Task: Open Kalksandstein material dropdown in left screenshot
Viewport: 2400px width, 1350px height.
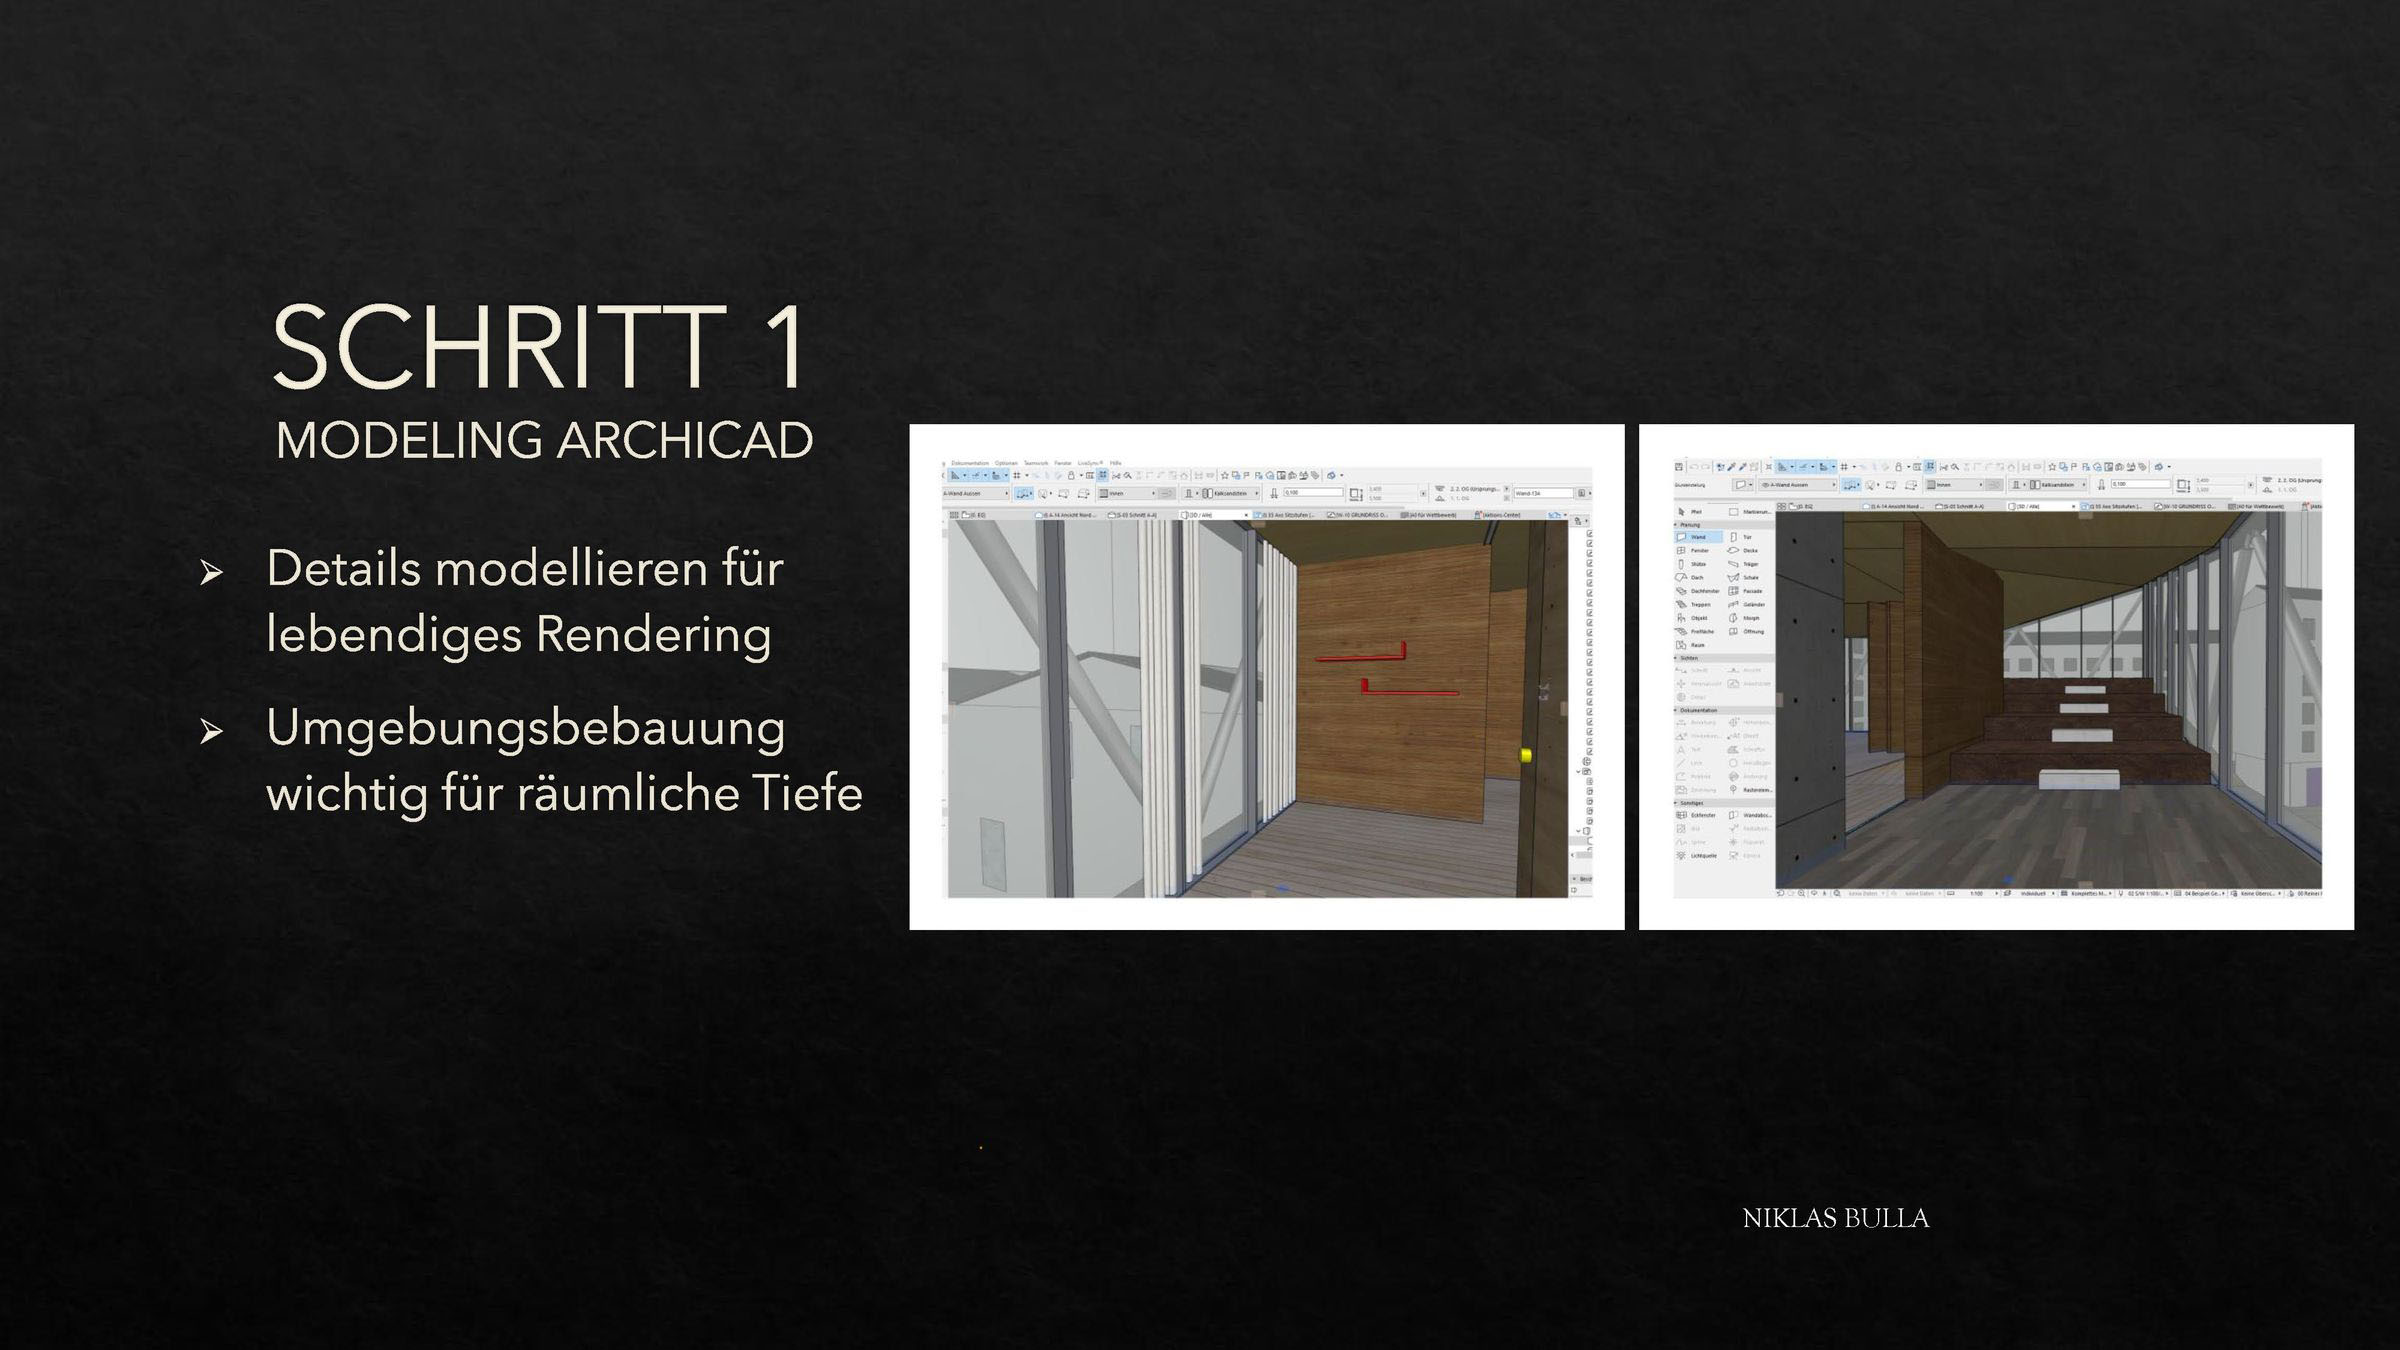Action: pyautogui.click(x=1231, y=493)
